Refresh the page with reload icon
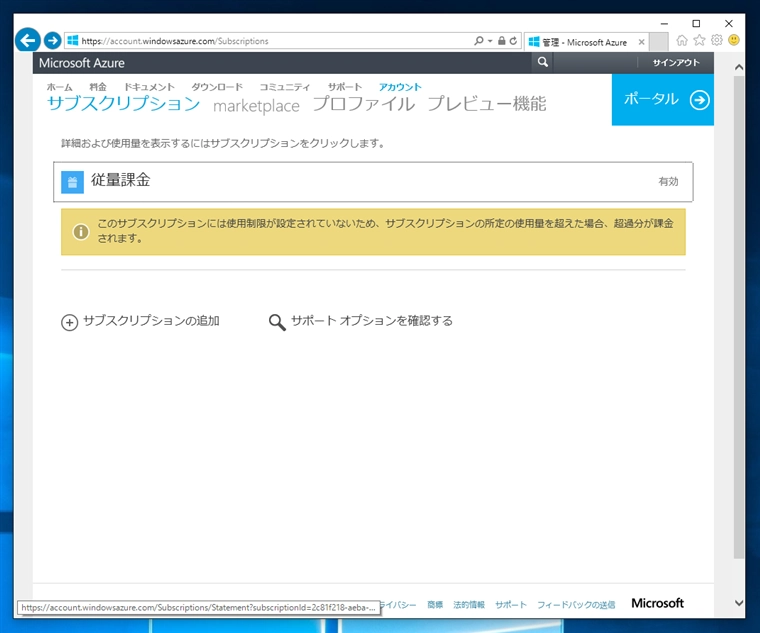The height and width of the screenshot is (633, 760). pos(513,41)
